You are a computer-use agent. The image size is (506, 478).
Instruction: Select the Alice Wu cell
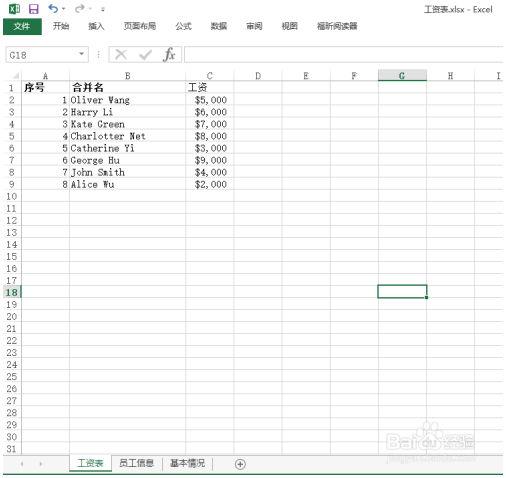point(127,184)
